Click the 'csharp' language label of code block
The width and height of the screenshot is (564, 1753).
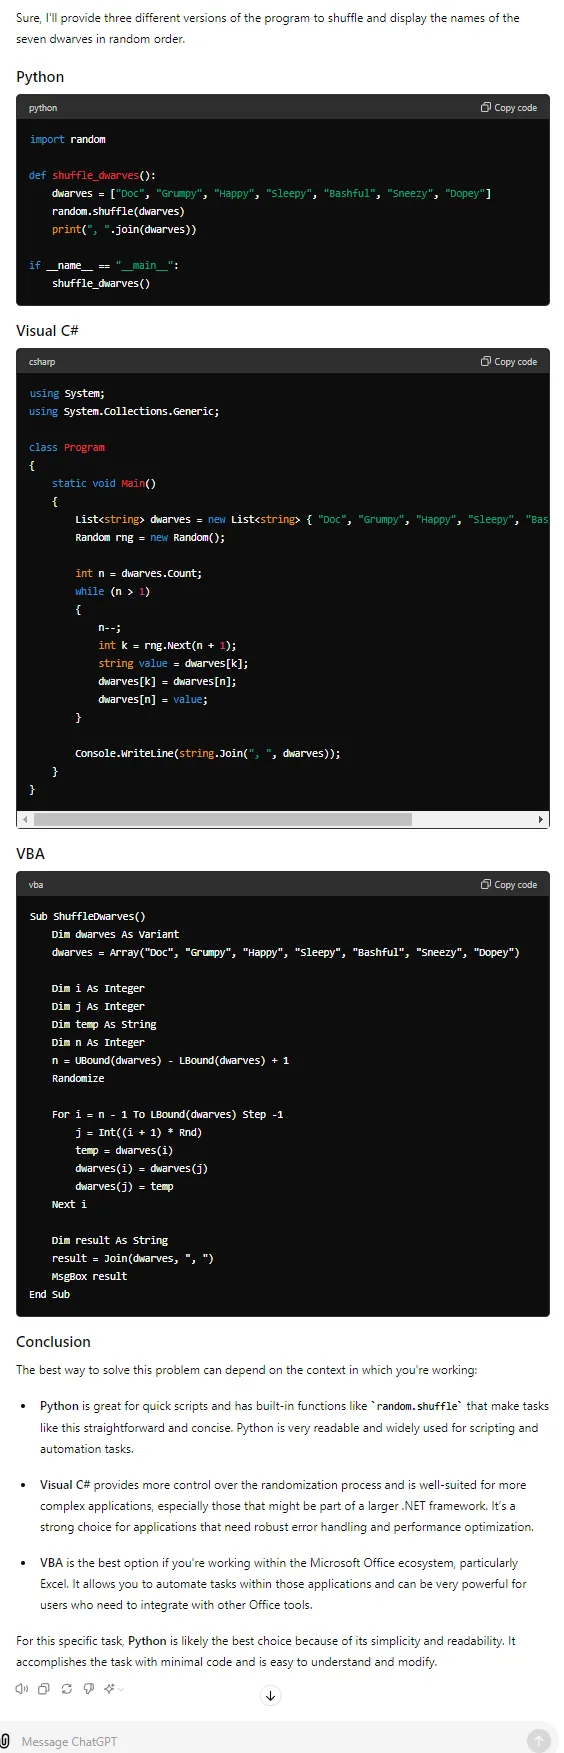pos(42,362)
